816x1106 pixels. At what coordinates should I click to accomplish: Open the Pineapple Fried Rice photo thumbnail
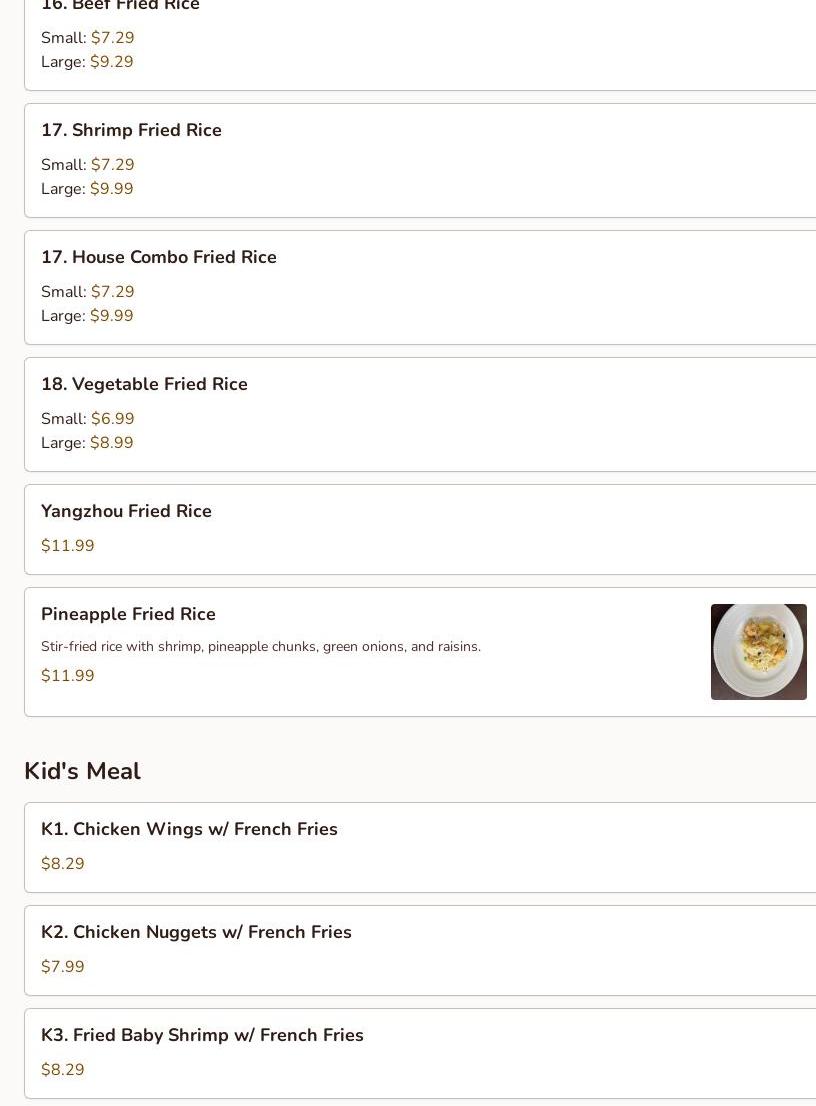pyautogui.click(x=758, y=652)
